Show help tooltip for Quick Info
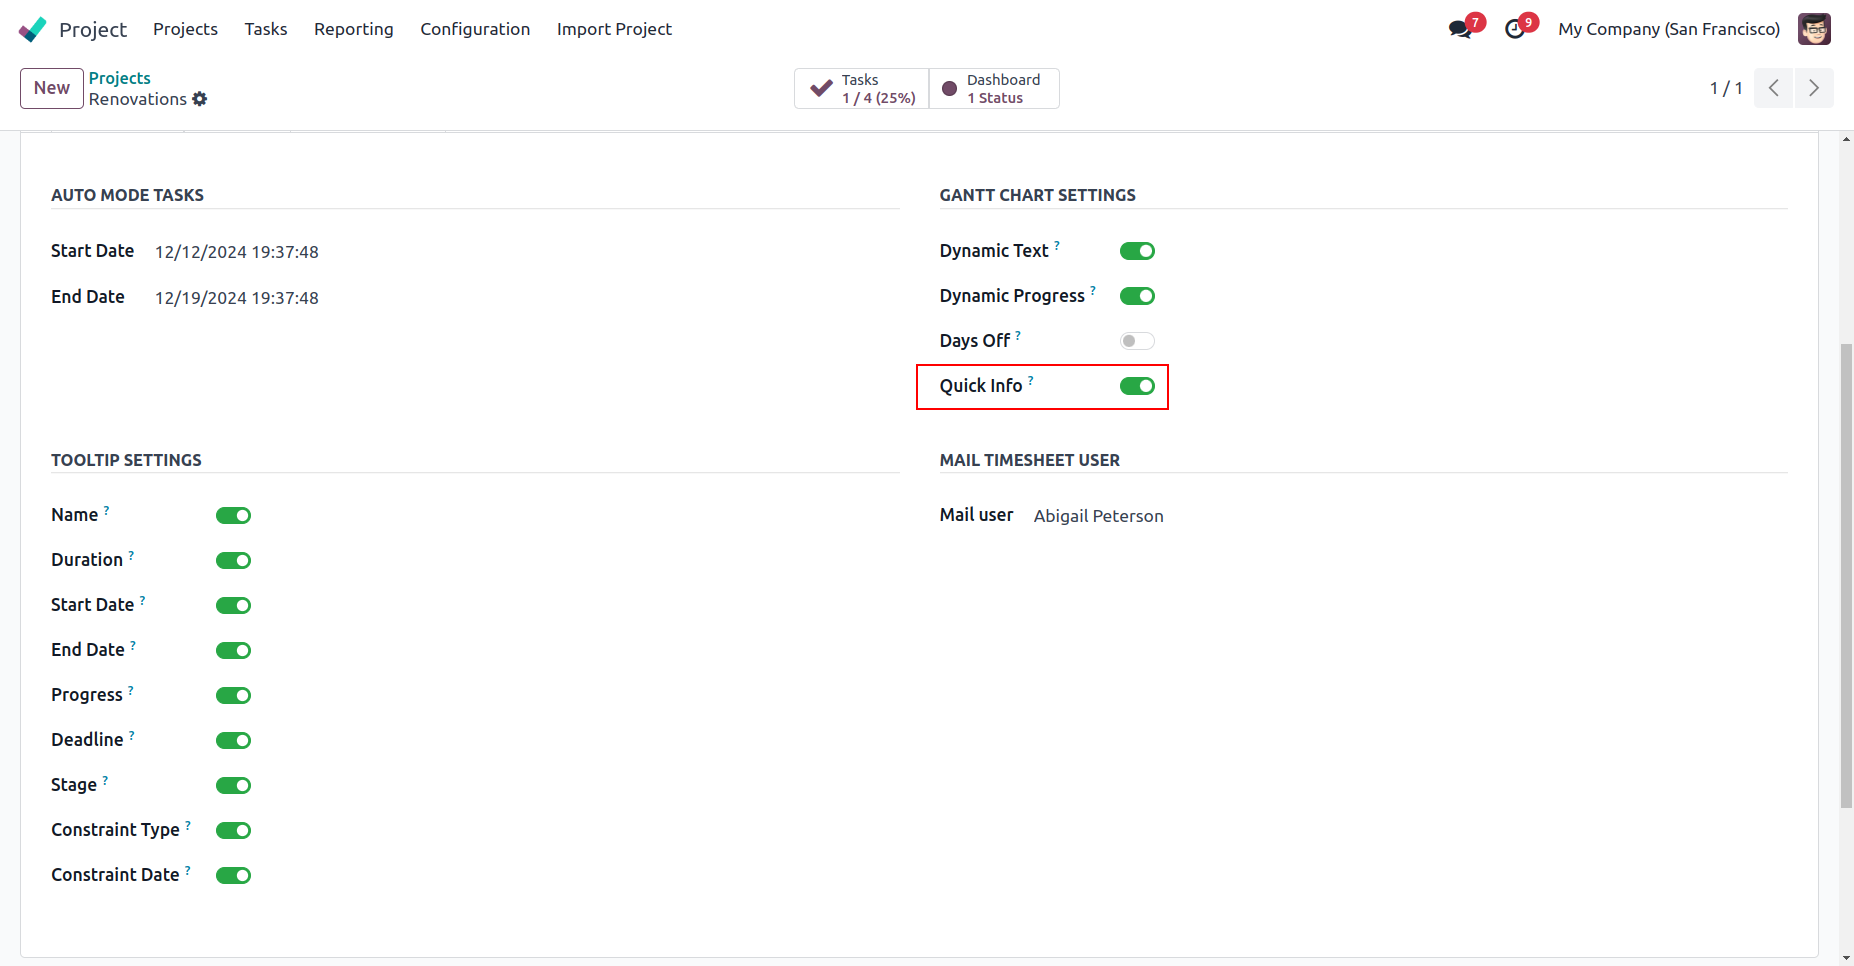The width and height of the screenshot is (1854, 966). (1031, 380)
